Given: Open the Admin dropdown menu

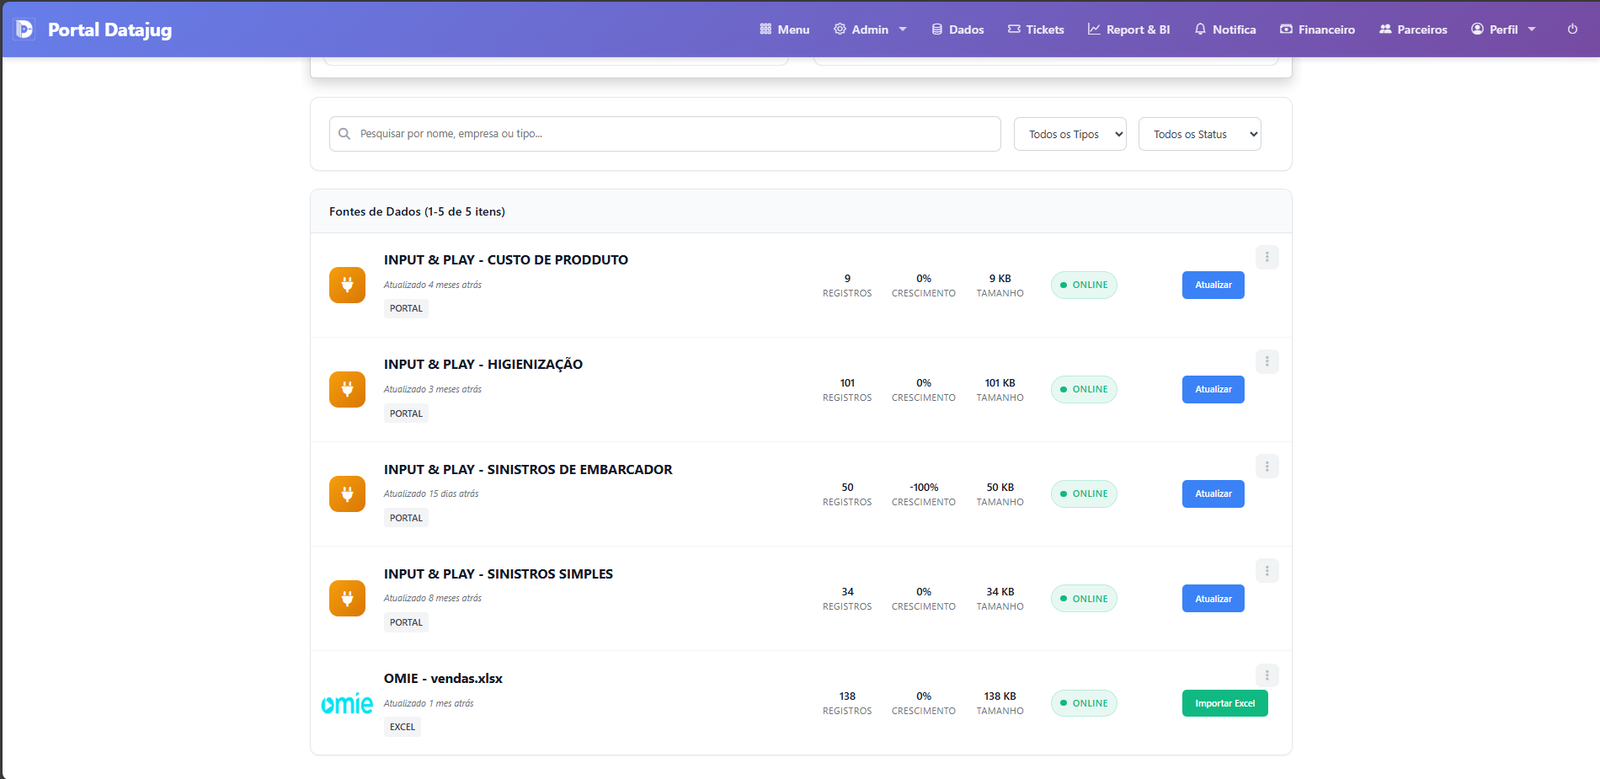Looking at the screenshot, I should coord(870,30).
